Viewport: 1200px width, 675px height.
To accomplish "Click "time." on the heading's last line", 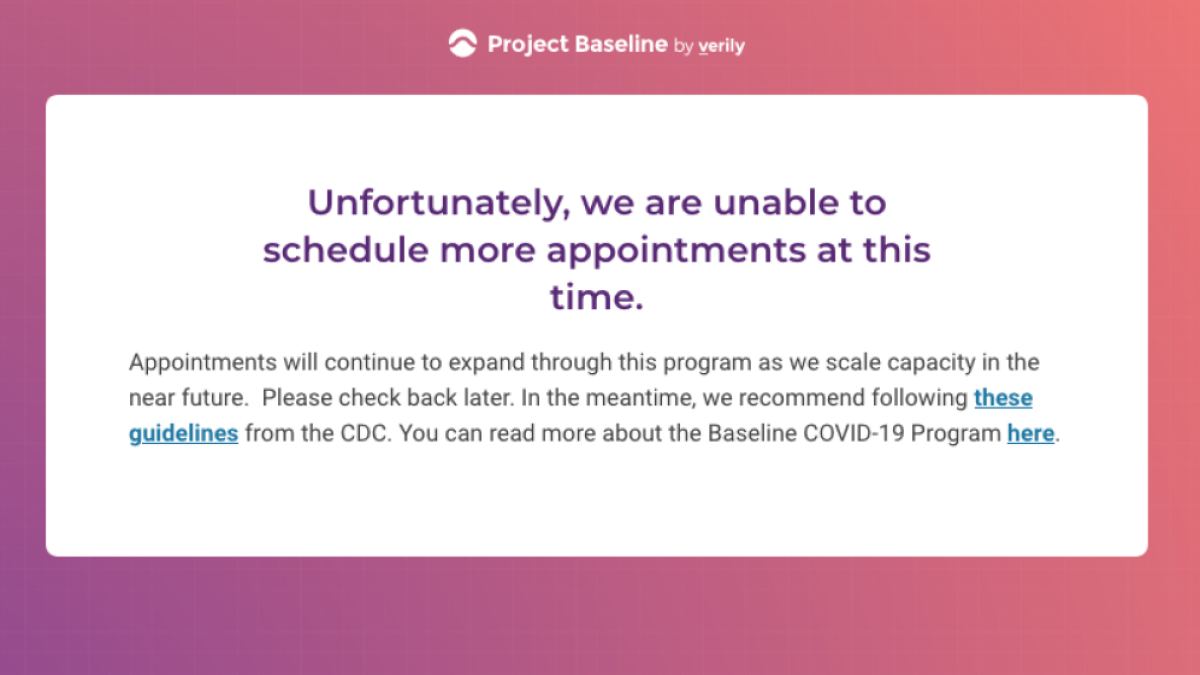I will (597, 298).
